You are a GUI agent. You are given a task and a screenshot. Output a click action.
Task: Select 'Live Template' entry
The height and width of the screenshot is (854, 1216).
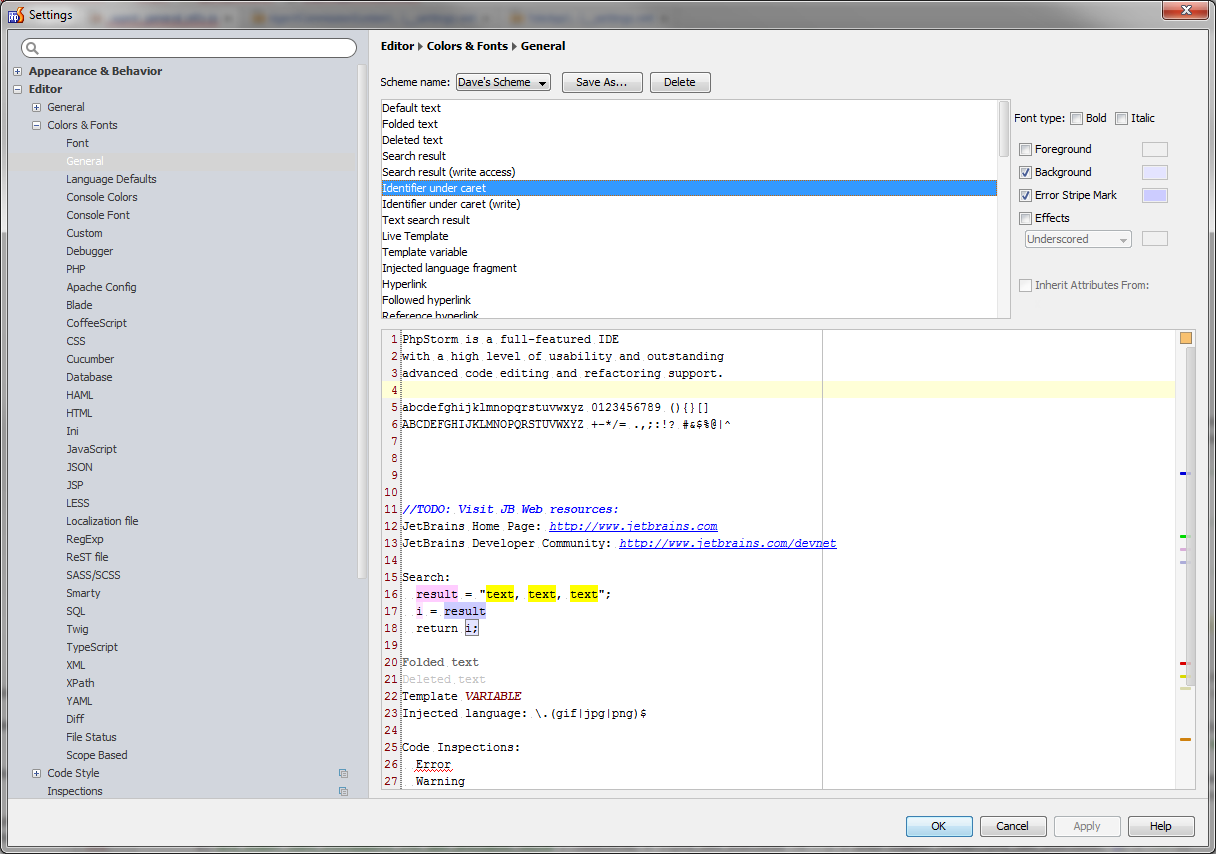click(689, 236)
